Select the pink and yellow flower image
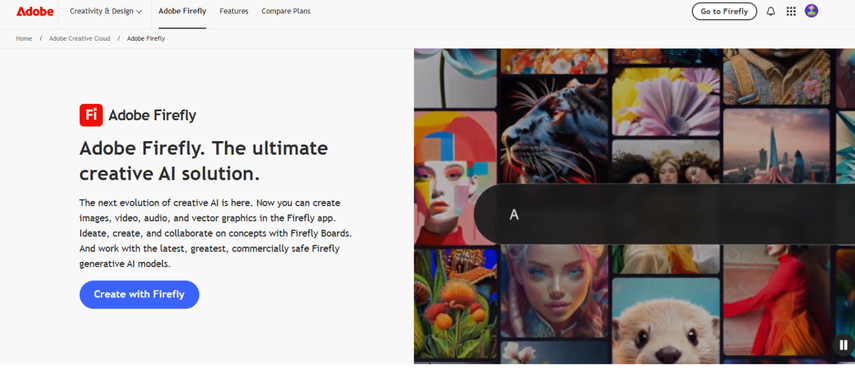Viewport: 855px width, 376px height. 666,101
